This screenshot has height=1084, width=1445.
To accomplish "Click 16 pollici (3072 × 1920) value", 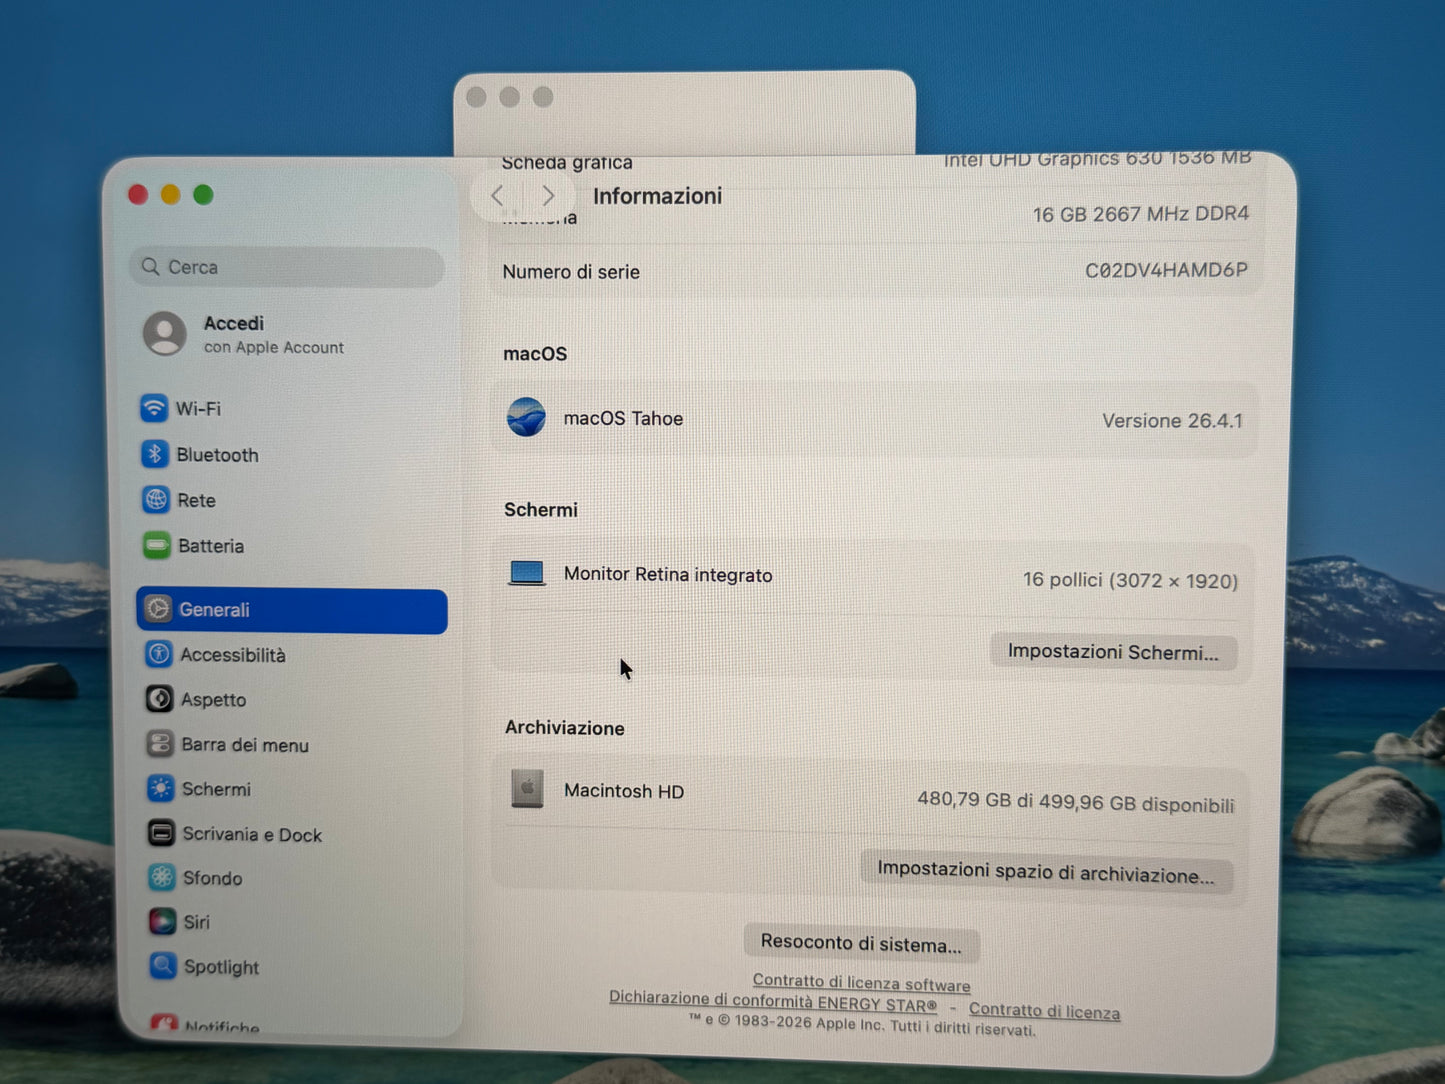I will (1130, 580).
